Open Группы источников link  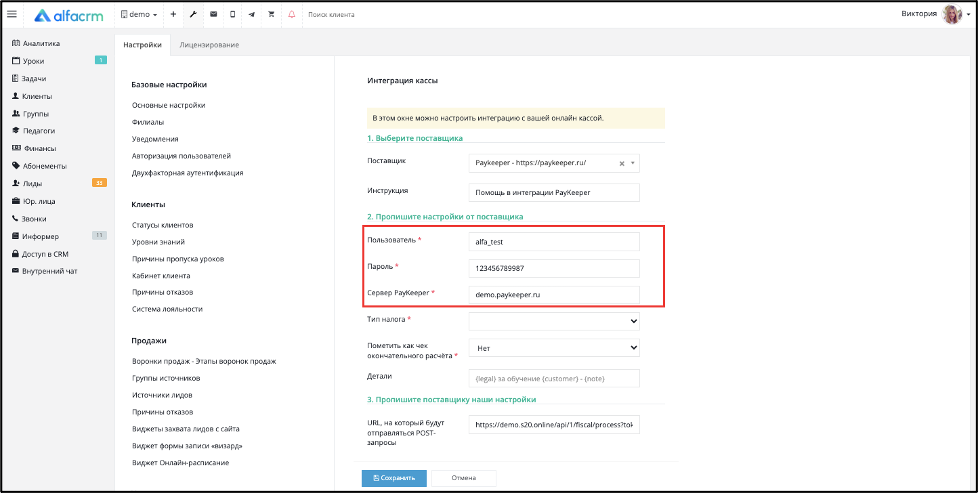pyautogui.click(x=166, y=378)
